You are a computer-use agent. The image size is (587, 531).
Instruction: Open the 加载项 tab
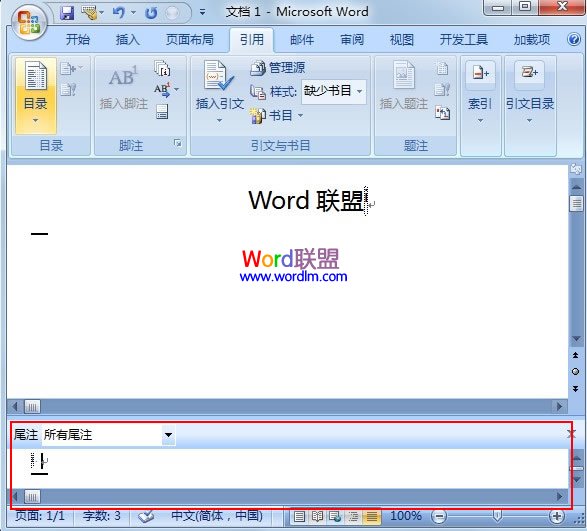coord(532,39)
